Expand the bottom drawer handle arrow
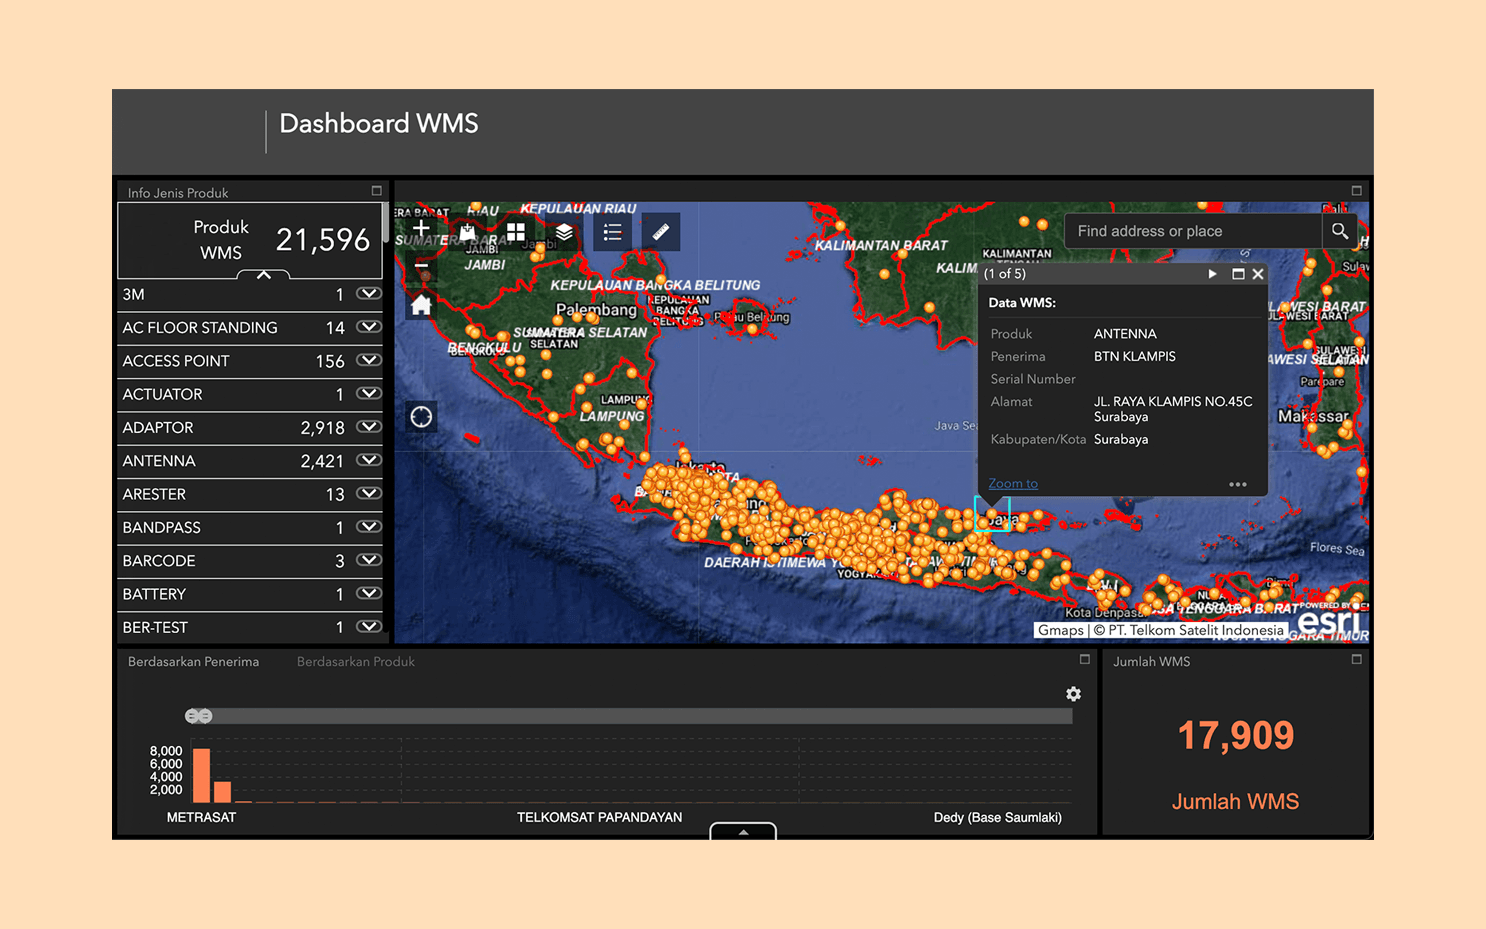The width and height of the screenshot is (1486, 929). pyautogui.click(x=743, y=832)
